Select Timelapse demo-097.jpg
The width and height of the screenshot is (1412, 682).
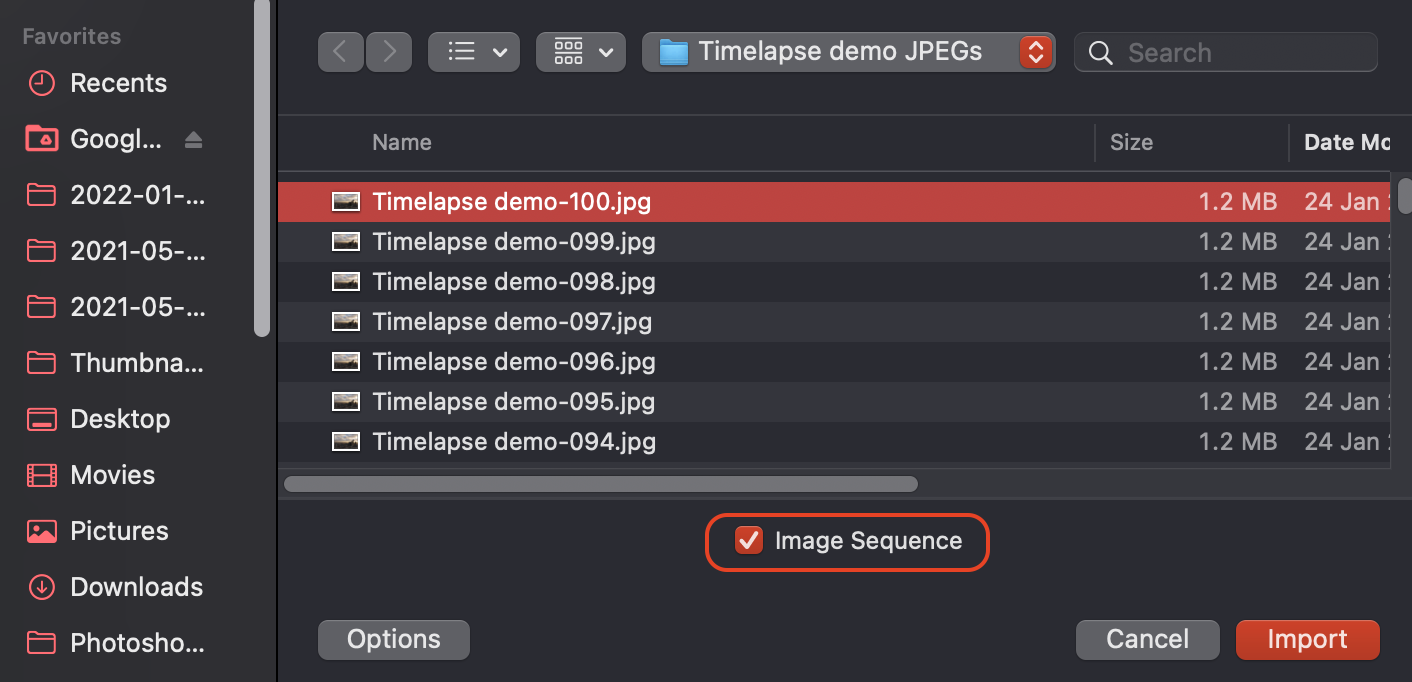pyautogui.click(x=834, y=322)
